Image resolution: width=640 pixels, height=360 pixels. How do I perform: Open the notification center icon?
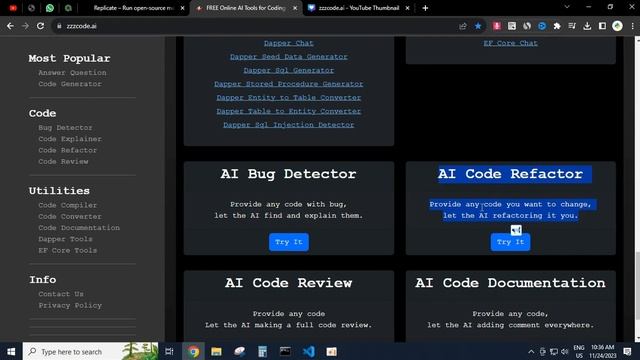pyautogui.click(x=627, y=351)
